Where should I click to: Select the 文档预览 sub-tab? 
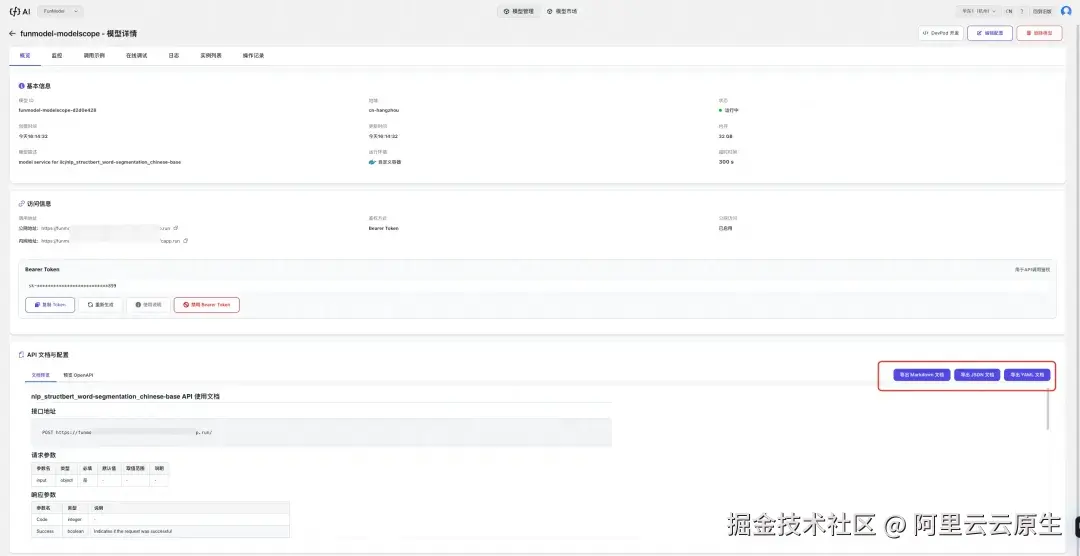(x=40, y=375)
